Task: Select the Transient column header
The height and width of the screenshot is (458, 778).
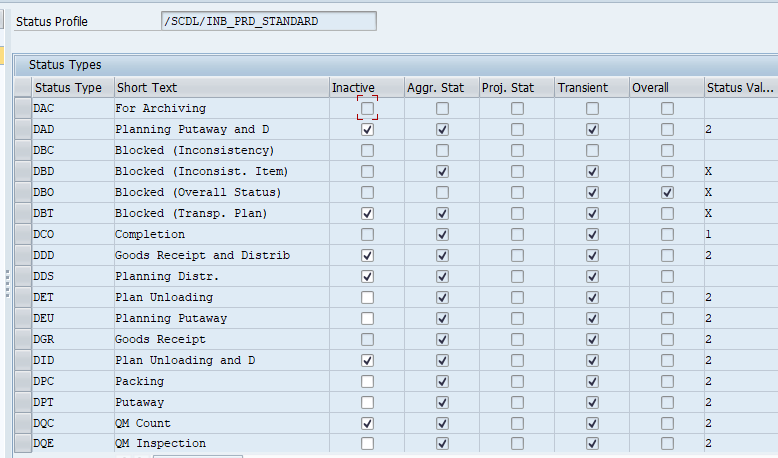Action: click(582, 88)
